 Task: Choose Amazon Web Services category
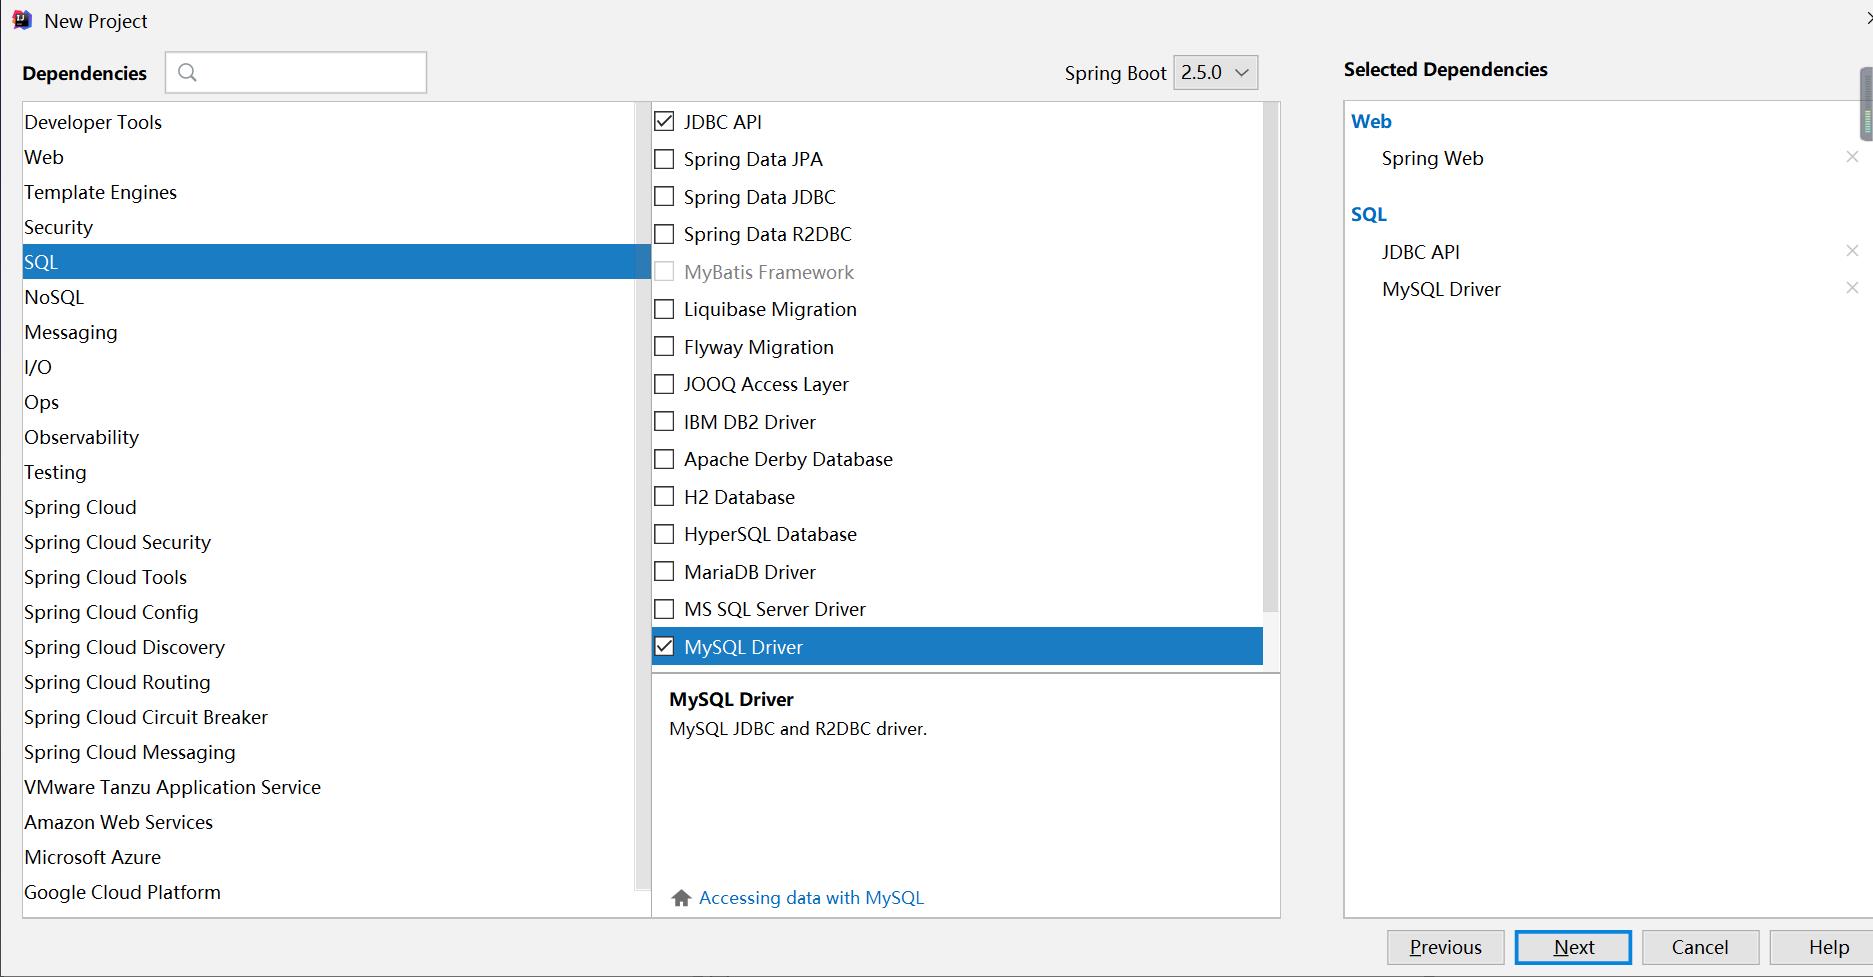click(x=329, y=822)
